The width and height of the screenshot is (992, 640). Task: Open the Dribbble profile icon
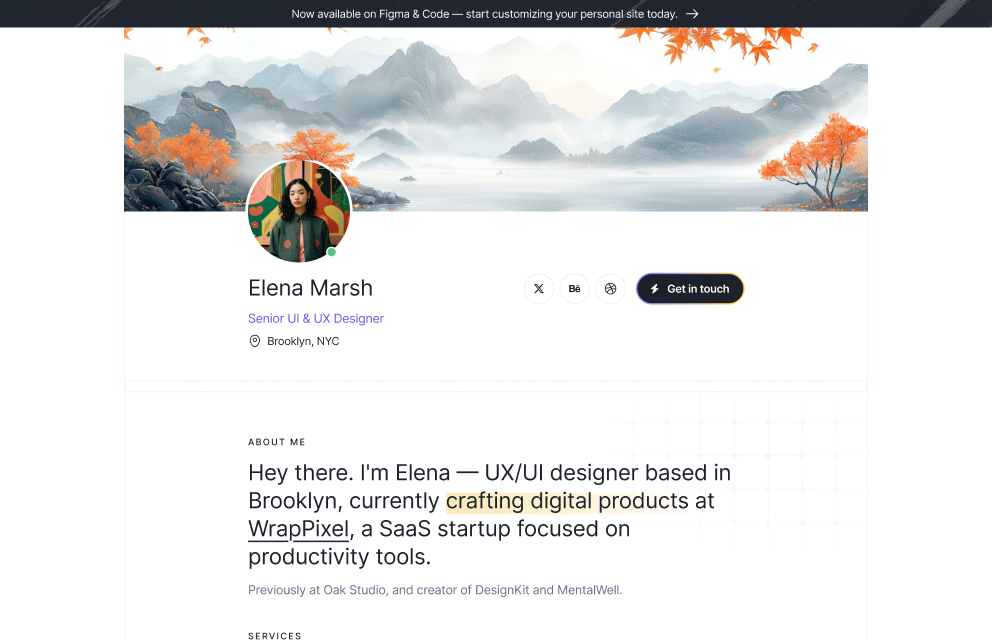pyautogui.click(x=610, y=288)
